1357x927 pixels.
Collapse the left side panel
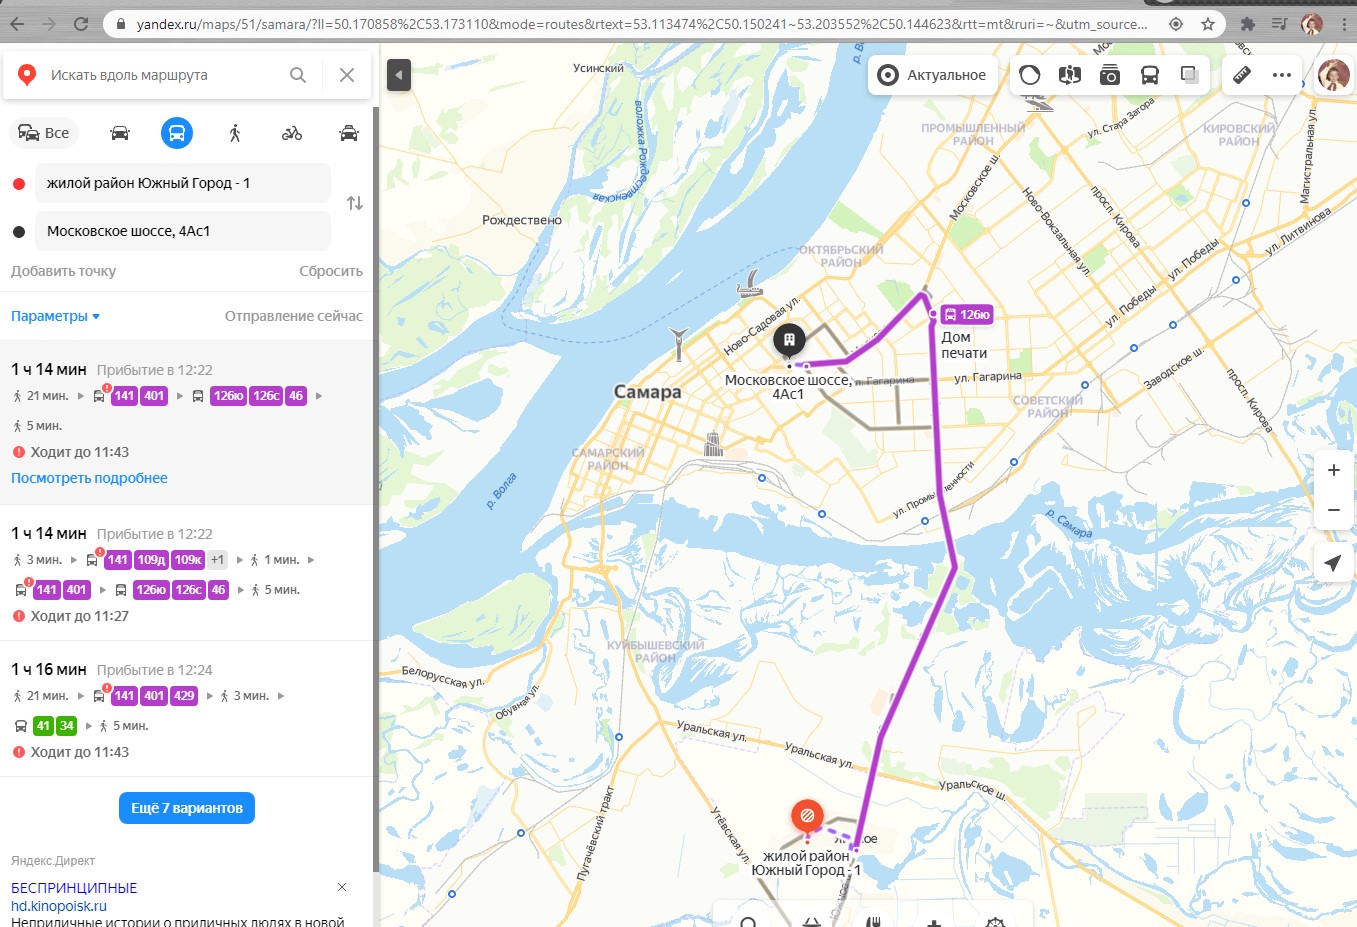[399, 75]
